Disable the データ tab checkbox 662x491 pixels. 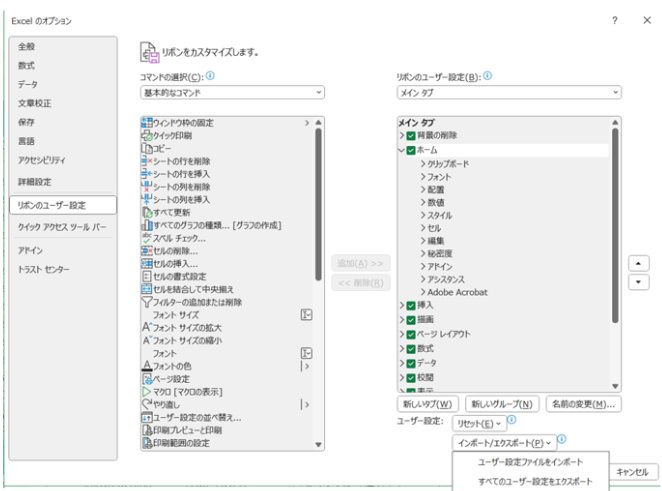(x=411, y=363)
